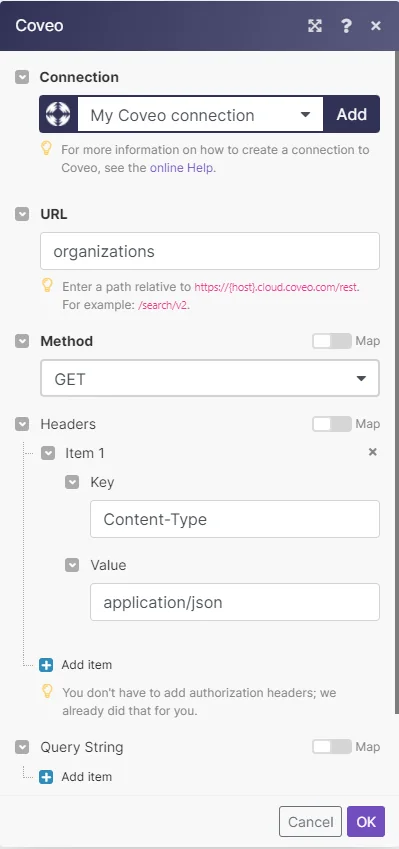Click the URL input field containing organizations
The image size is (399, 849).
point(210,251)
